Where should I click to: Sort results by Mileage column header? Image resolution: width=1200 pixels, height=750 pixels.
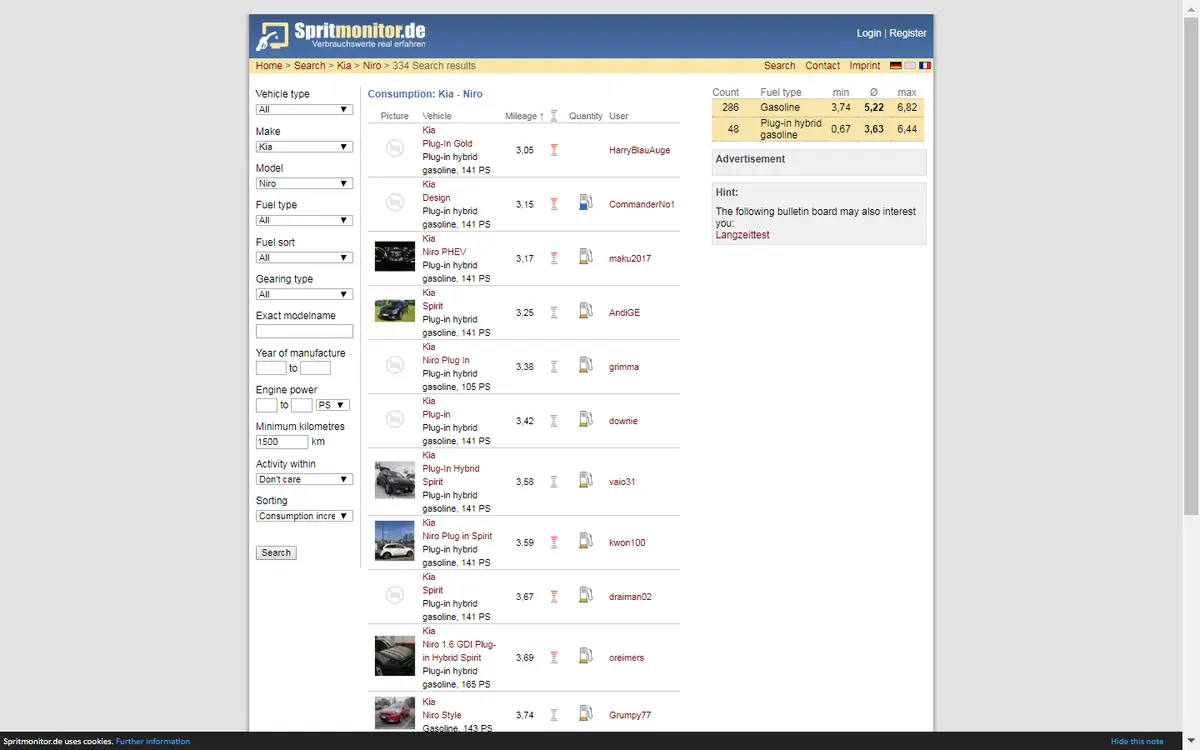521,116
